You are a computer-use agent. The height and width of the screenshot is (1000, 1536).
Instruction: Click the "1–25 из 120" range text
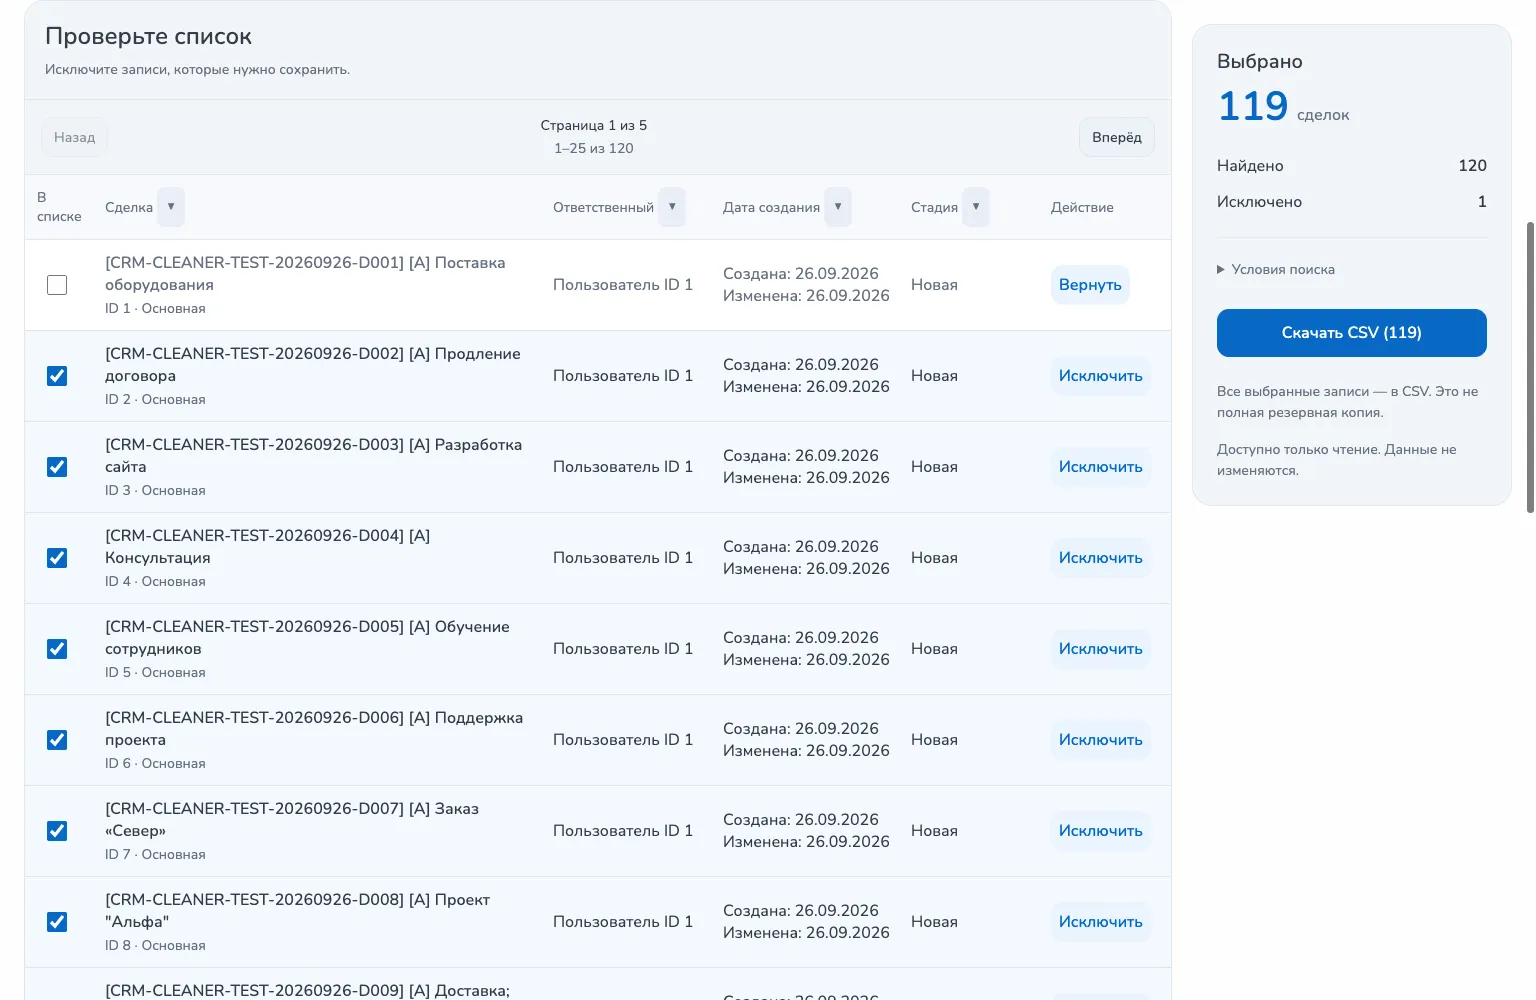coord(593,148)
